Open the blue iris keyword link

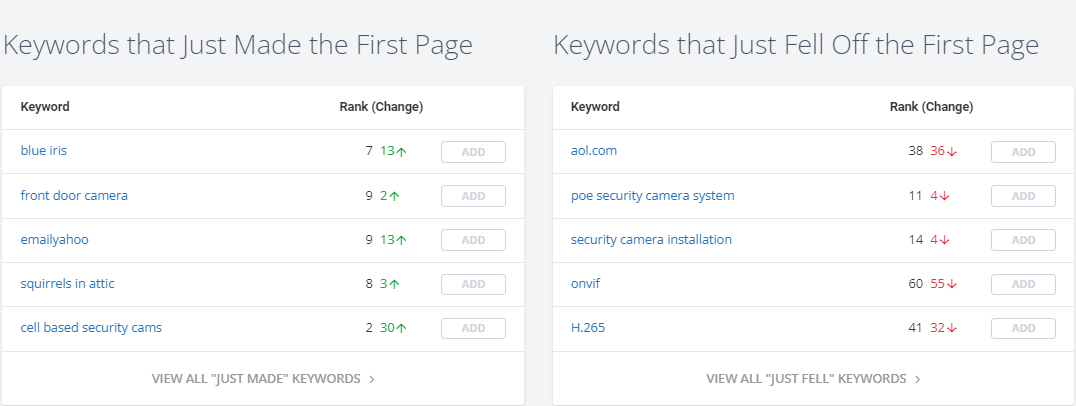click(44, 151)
